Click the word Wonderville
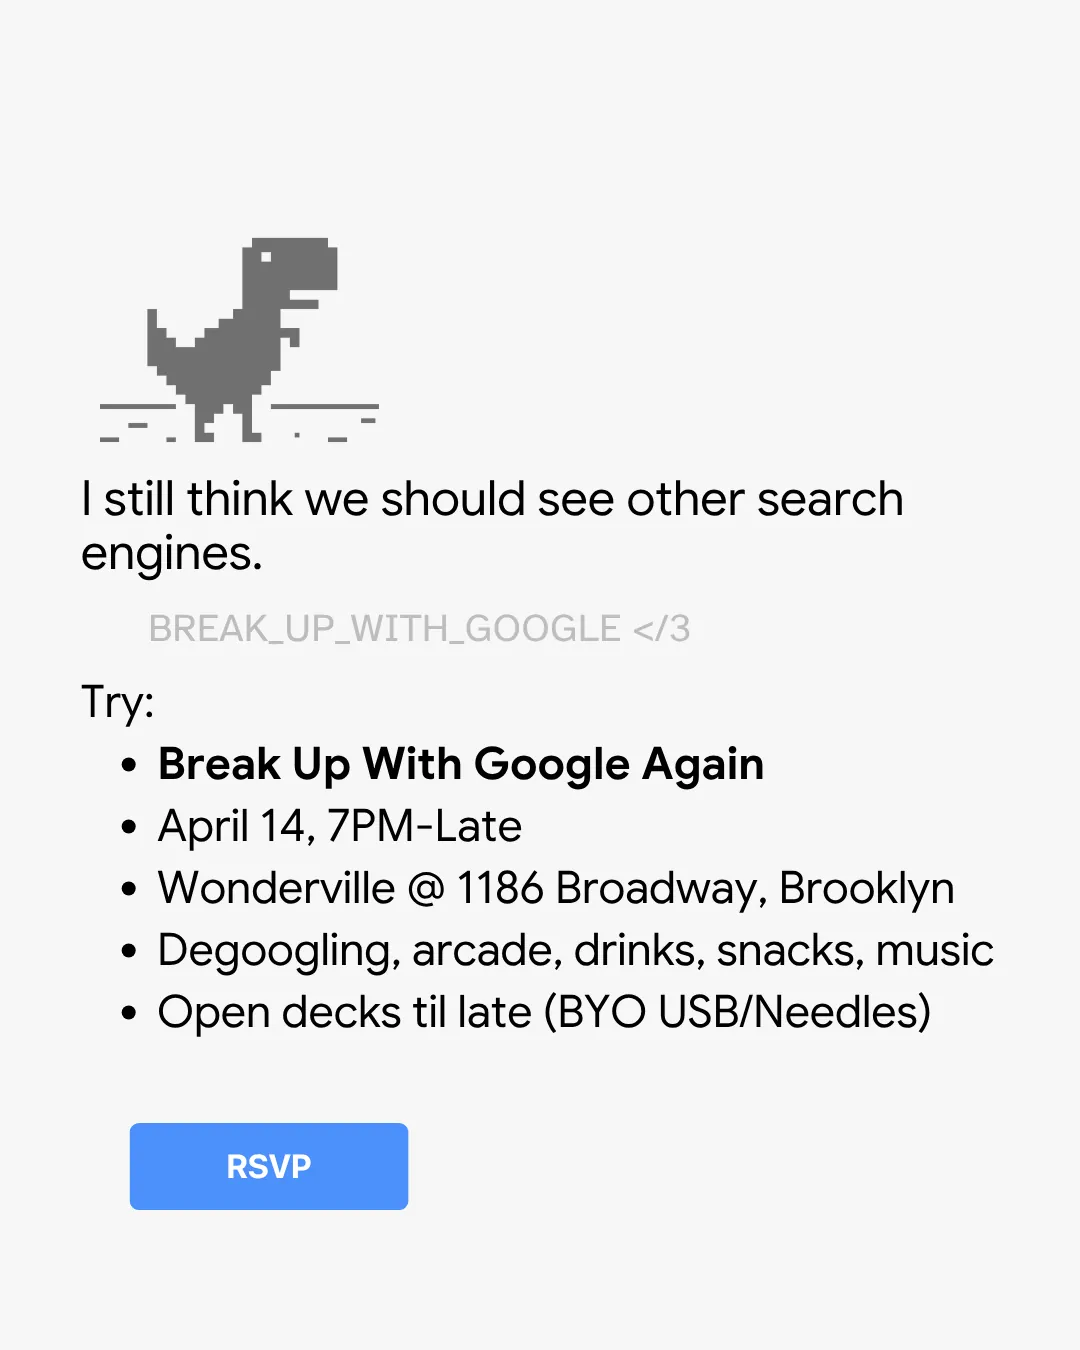 (277, 889)
